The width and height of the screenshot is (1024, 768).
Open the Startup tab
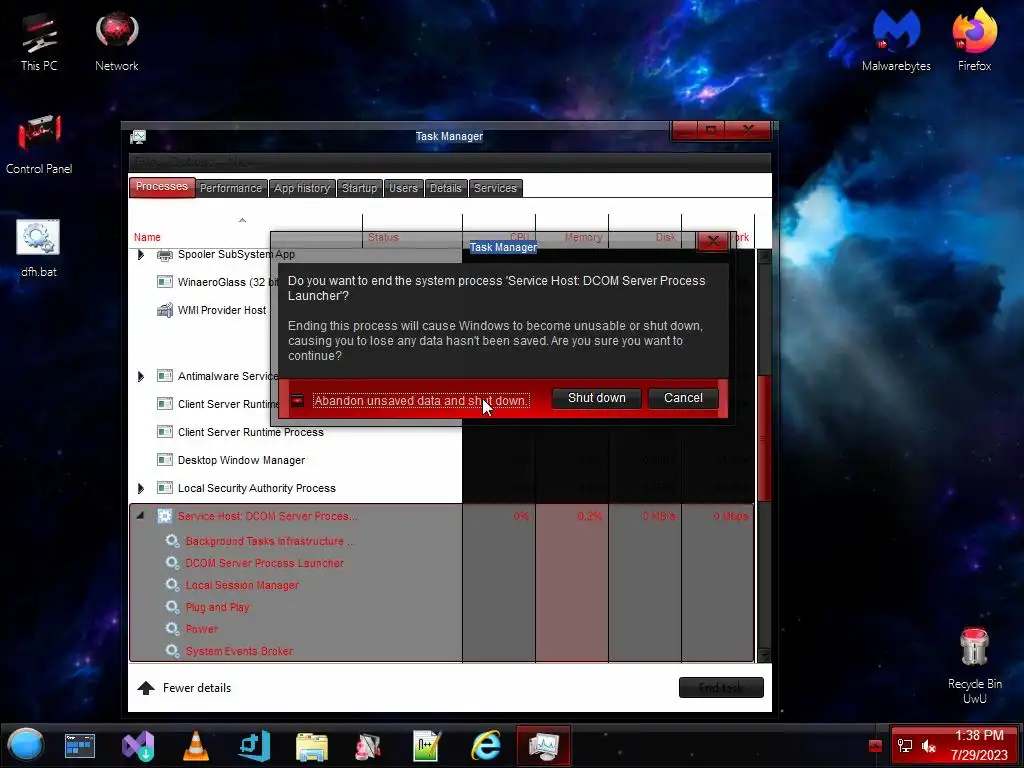359,188
